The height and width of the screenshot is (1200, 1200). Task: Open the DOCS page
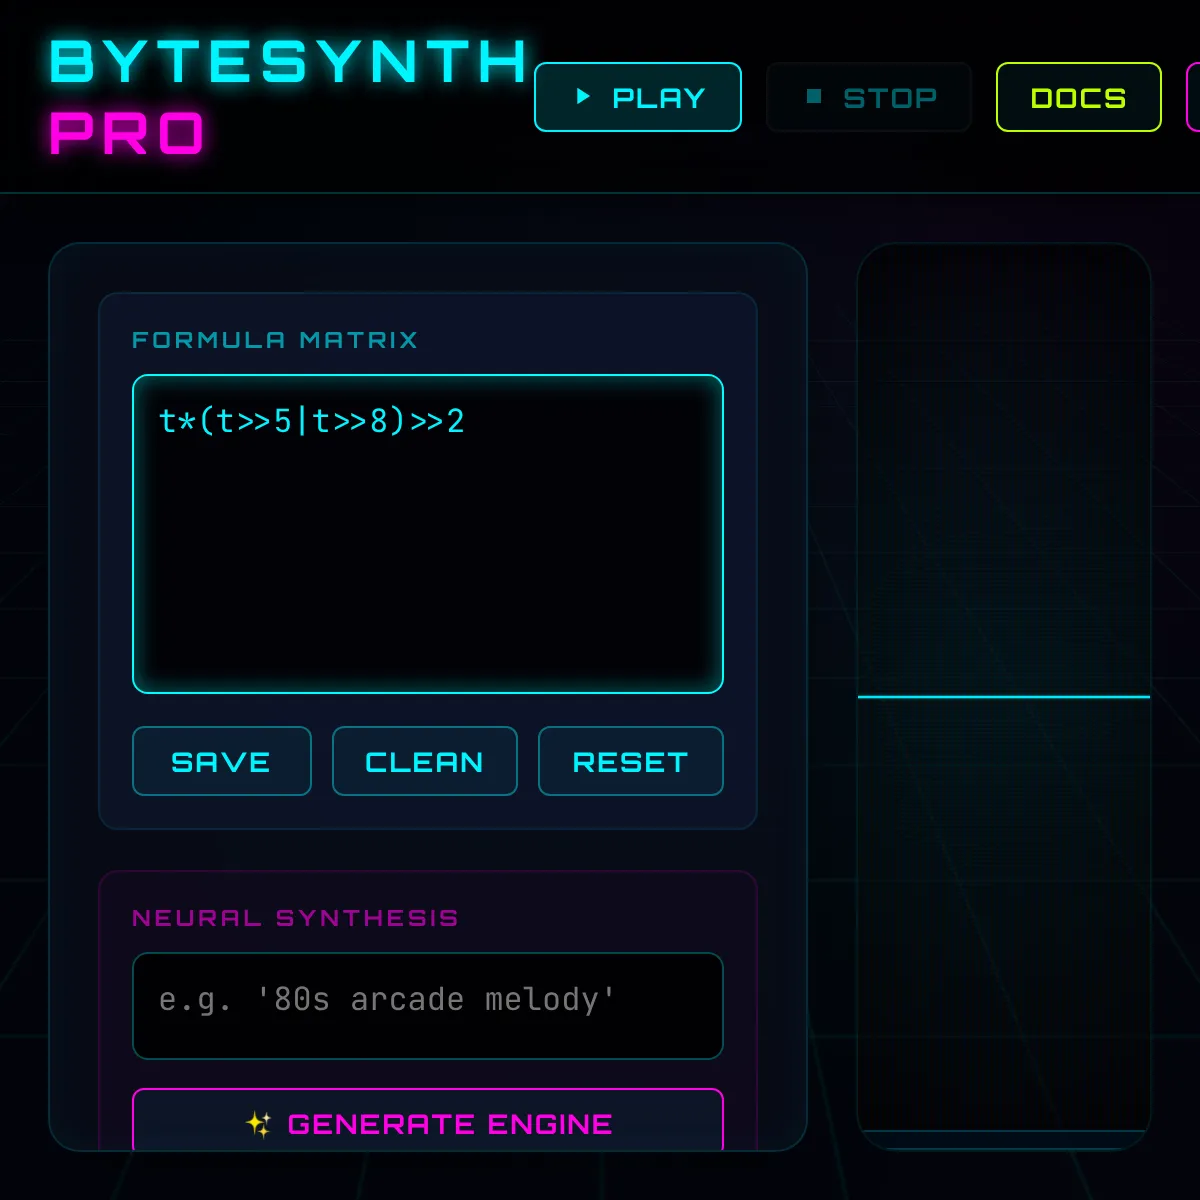(x=1078, y=97)
